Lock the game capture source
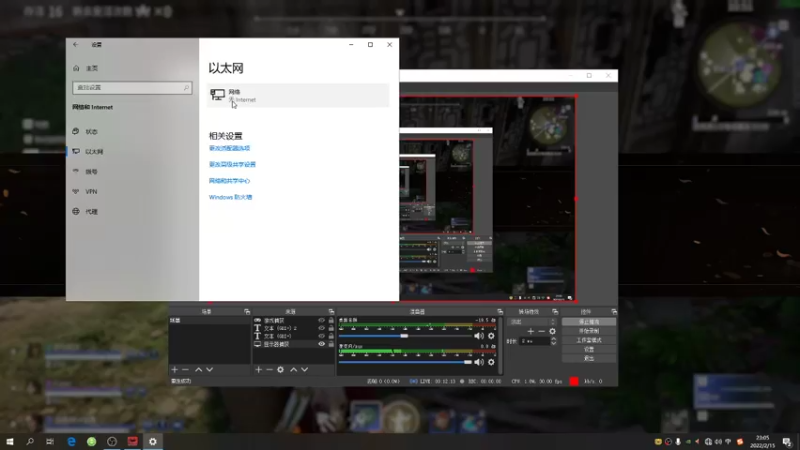The width and height of the screenshot is (800, 450). 331,320
